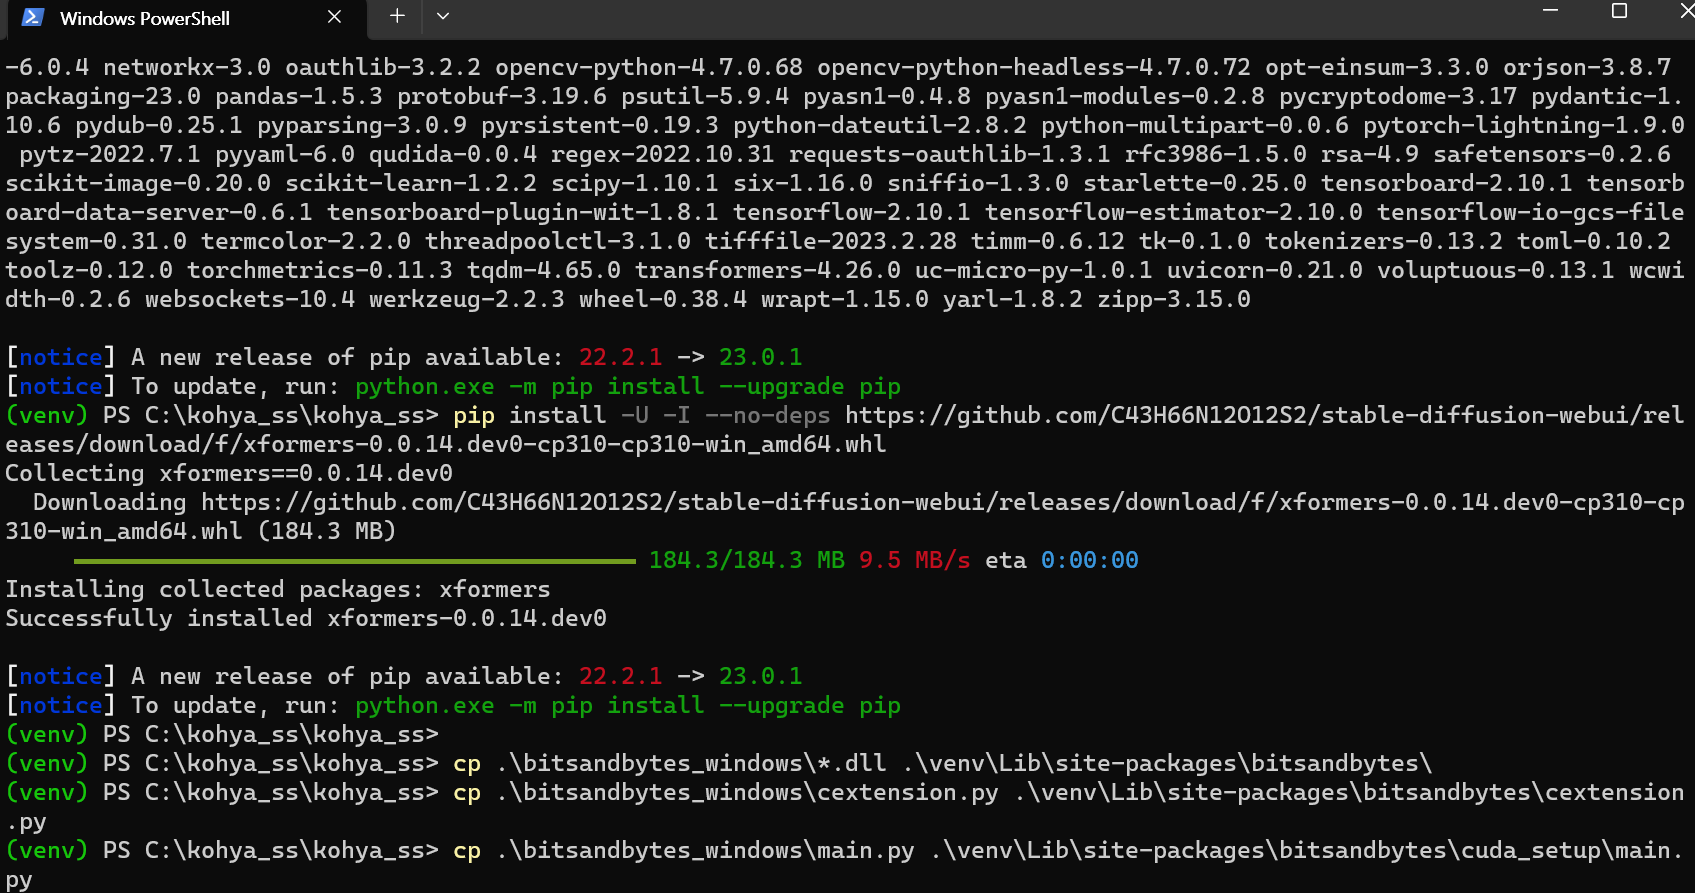Close the Windows PowerShell tab
The image size is (1695, 893).
[x=334, y=17]
